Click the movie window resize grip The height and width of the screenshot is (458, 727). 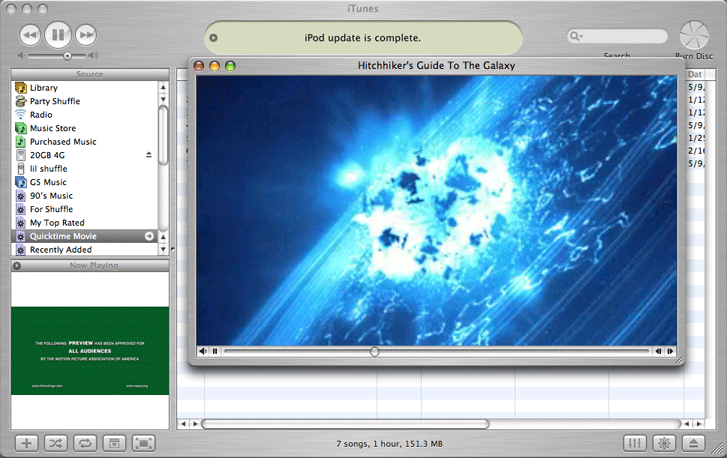click(679, 360)
